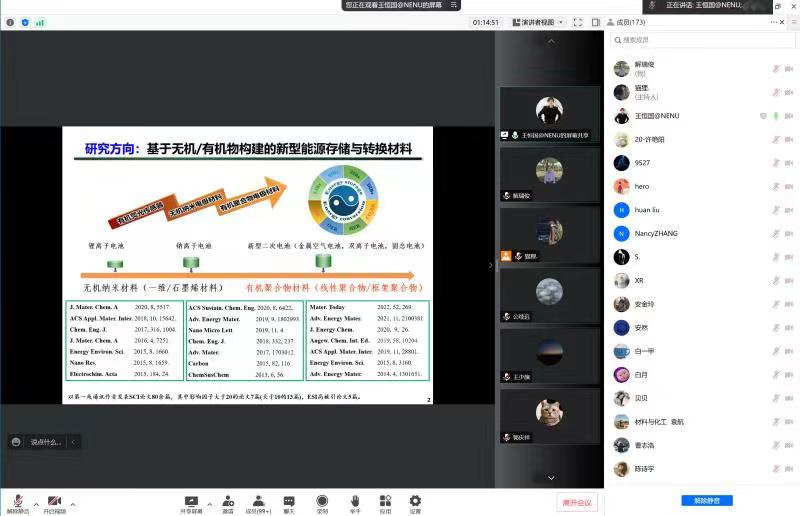Image resolution: width=800 pixels, height=516 pixels.
Task: Open the share screen (共享屏幕) tool
Action: pos(190,501)
